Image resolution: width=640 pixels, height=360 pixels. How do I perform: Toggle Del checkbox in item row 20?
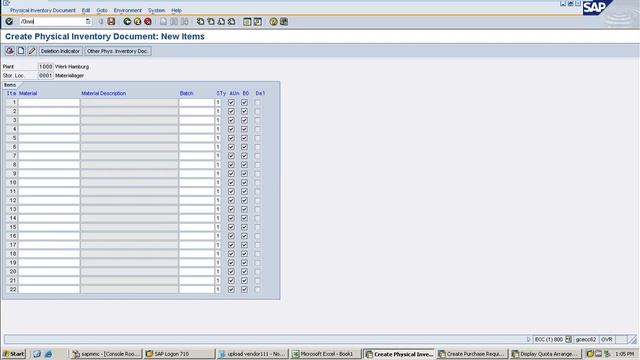click(x=257, y=271)
